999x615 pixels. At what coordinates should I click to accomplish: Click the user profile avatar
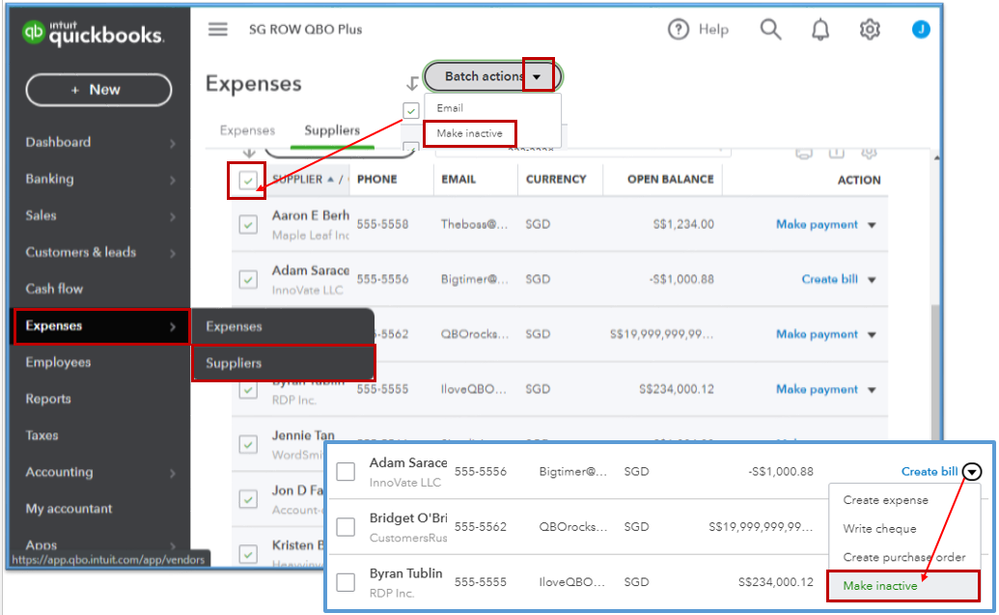pyautogui.click(x=920, y=30)
